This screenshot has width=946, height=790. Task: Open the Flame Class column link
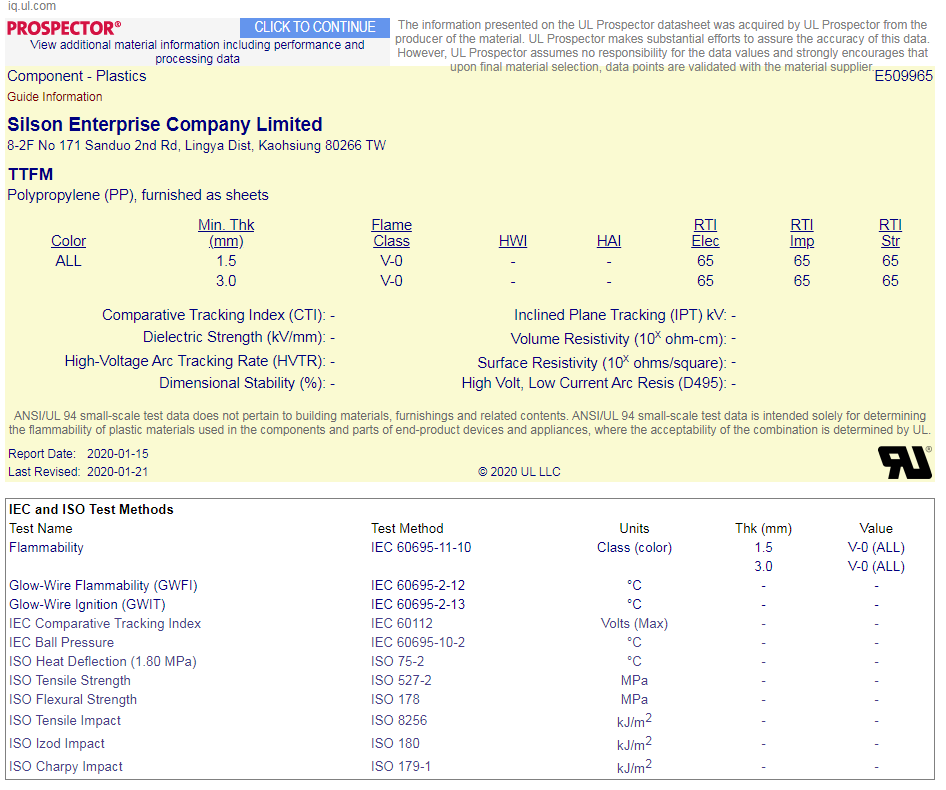pyautogui.click(x=391, y=233)
